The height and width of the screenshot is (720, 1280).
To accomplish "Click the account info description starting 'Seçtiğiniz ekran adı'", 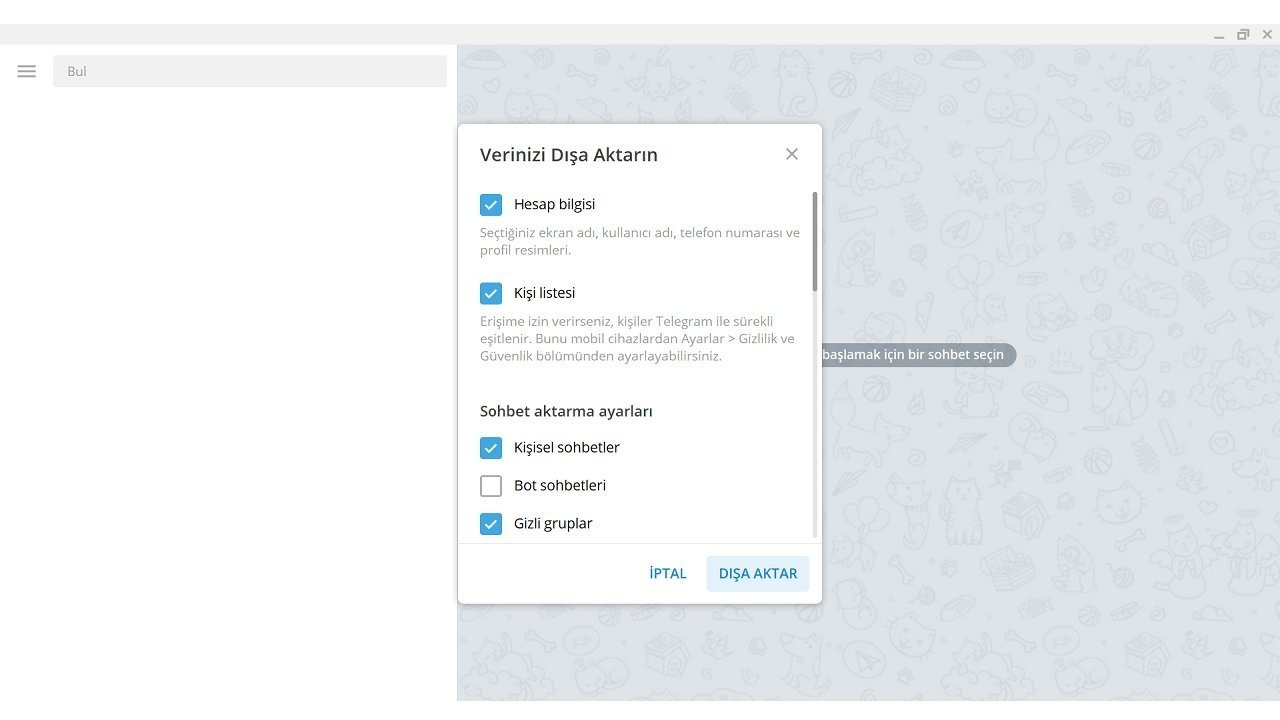I will pos(640,242).
